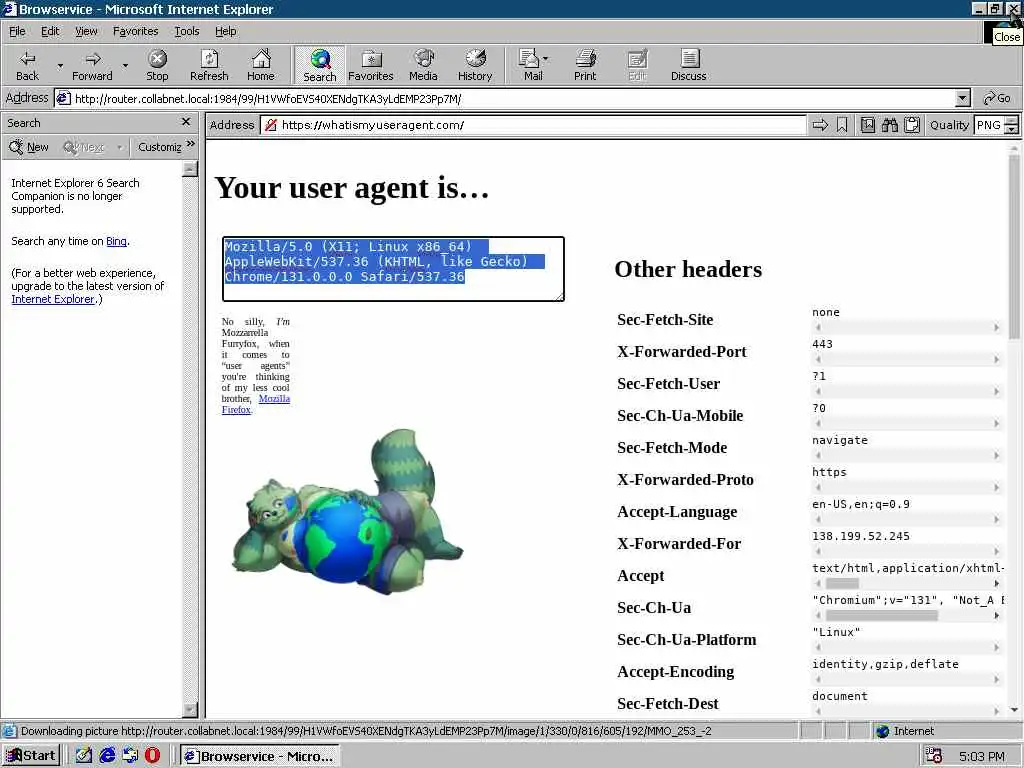Click the binoculars find icon

[x=889, y=125]
